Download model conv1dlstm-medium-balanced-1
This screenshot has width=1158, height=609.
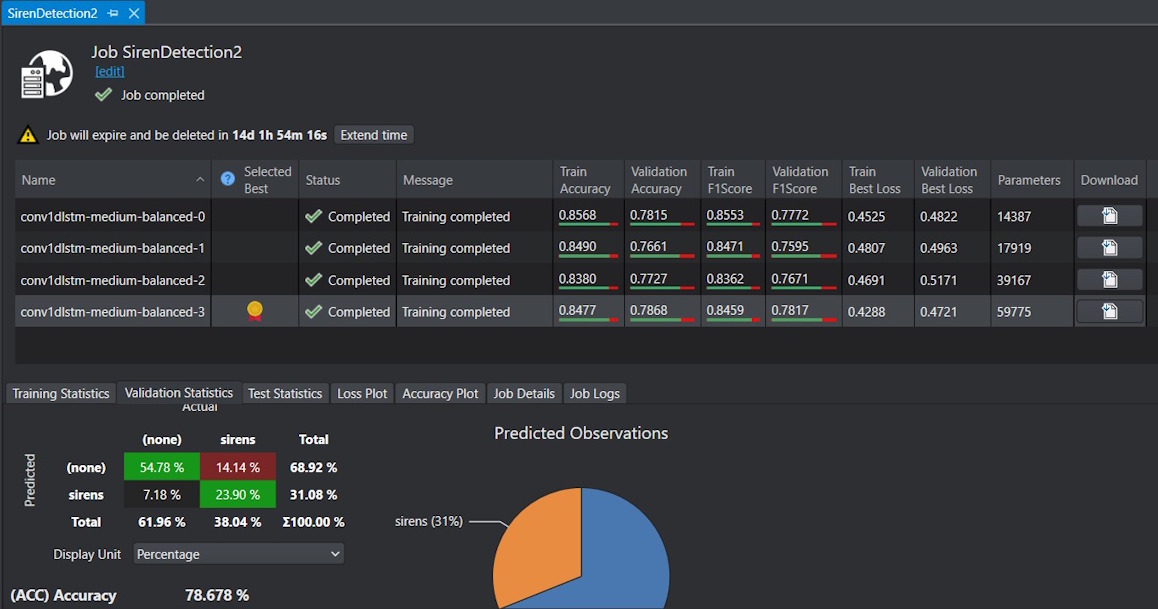[1109, 247]
